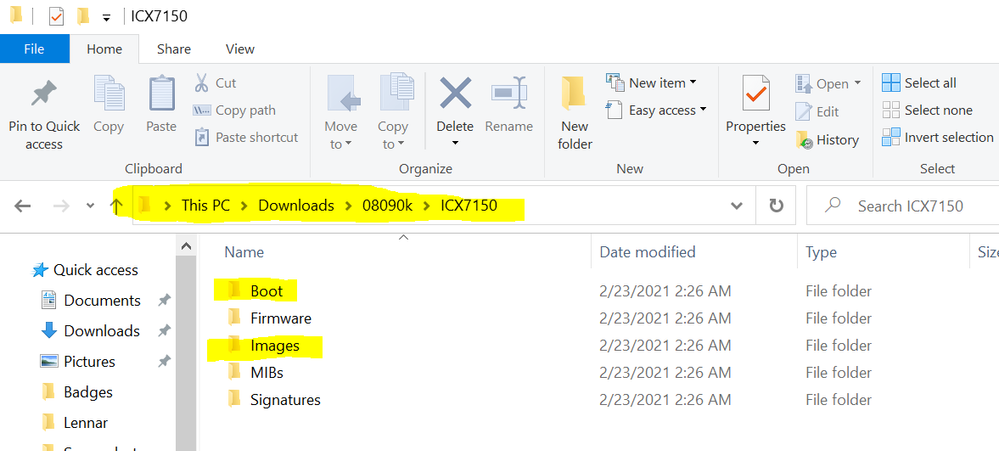
Task: Choose Copy path in Clipboard group
Action: pos(234,110)
